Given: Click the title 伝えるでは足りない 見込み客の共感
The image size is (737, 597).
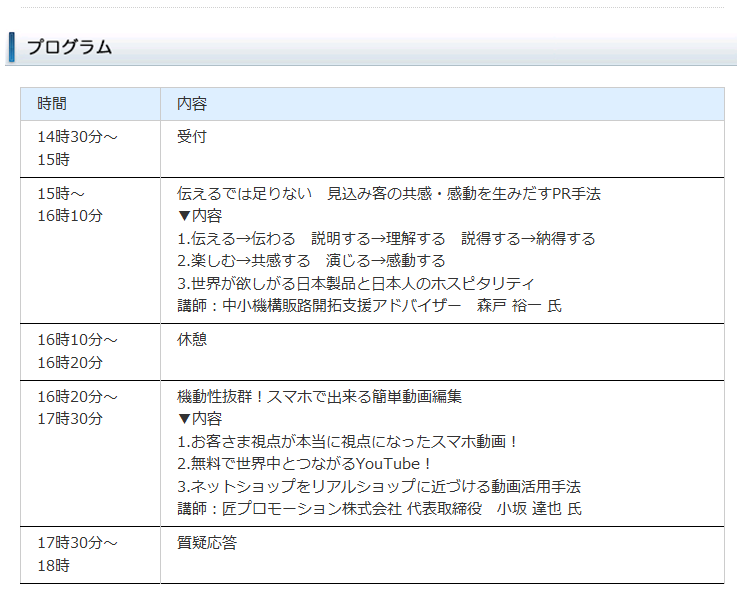Looking at the screenshot, I should pos(389,193).
